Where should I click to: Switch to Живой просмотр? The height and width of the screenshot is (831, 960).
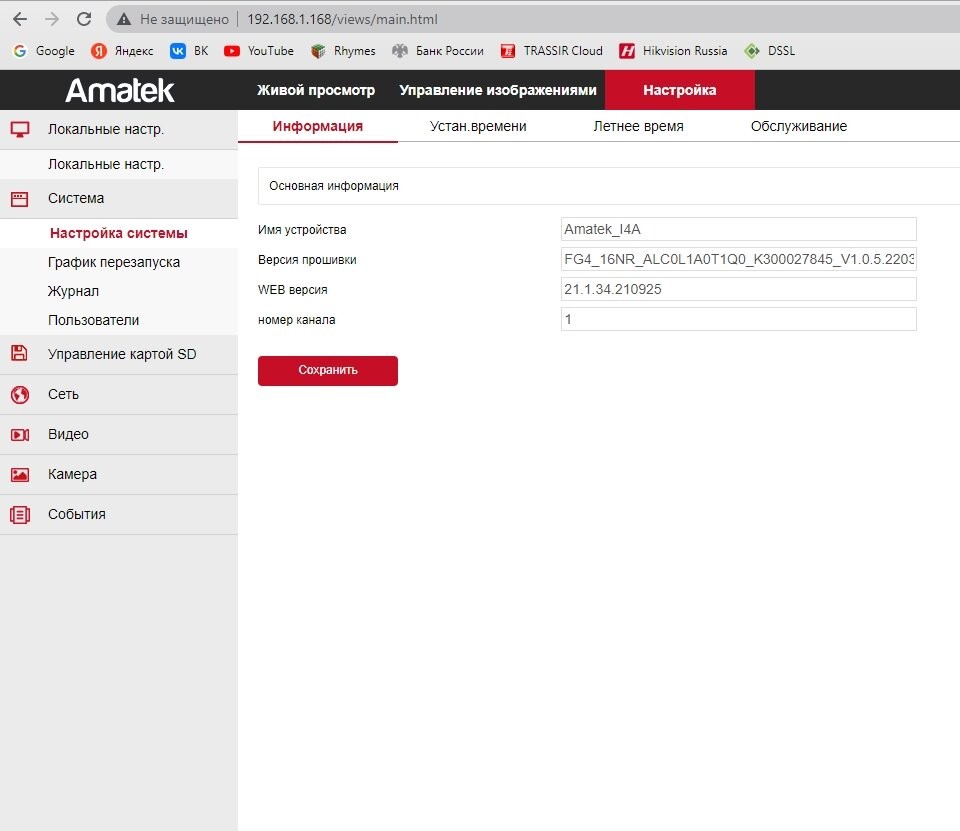click(x=316, y=90)
